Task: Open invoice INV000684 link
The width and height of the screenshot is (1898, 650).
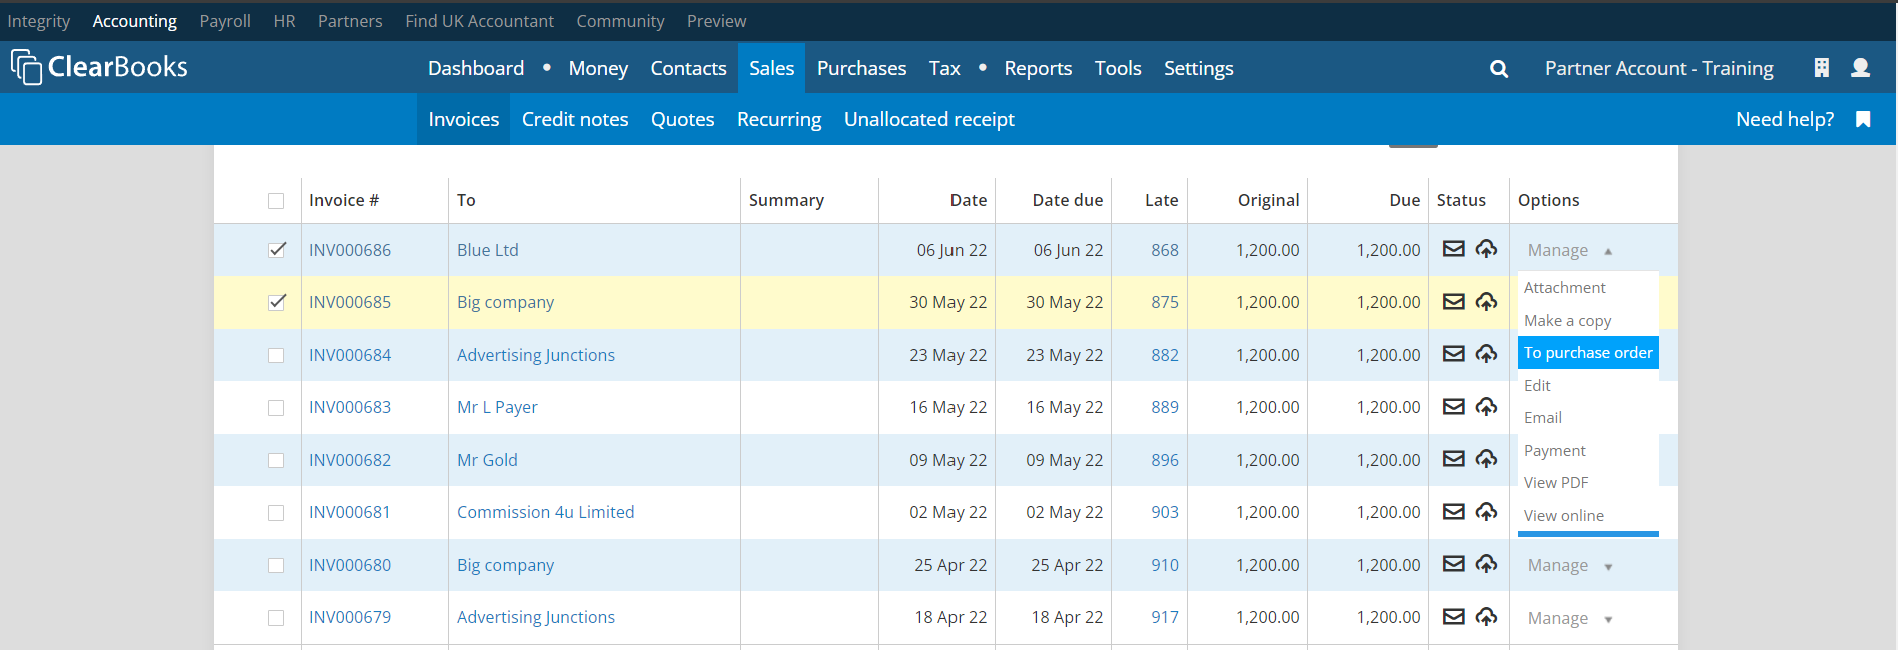Action: pyautogui.click(x=350, y=355)
